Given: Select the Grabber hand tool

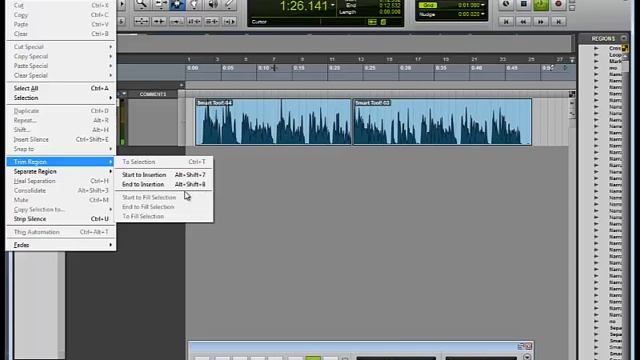Looking at the screenshot, I should click(x=195, y=4).
